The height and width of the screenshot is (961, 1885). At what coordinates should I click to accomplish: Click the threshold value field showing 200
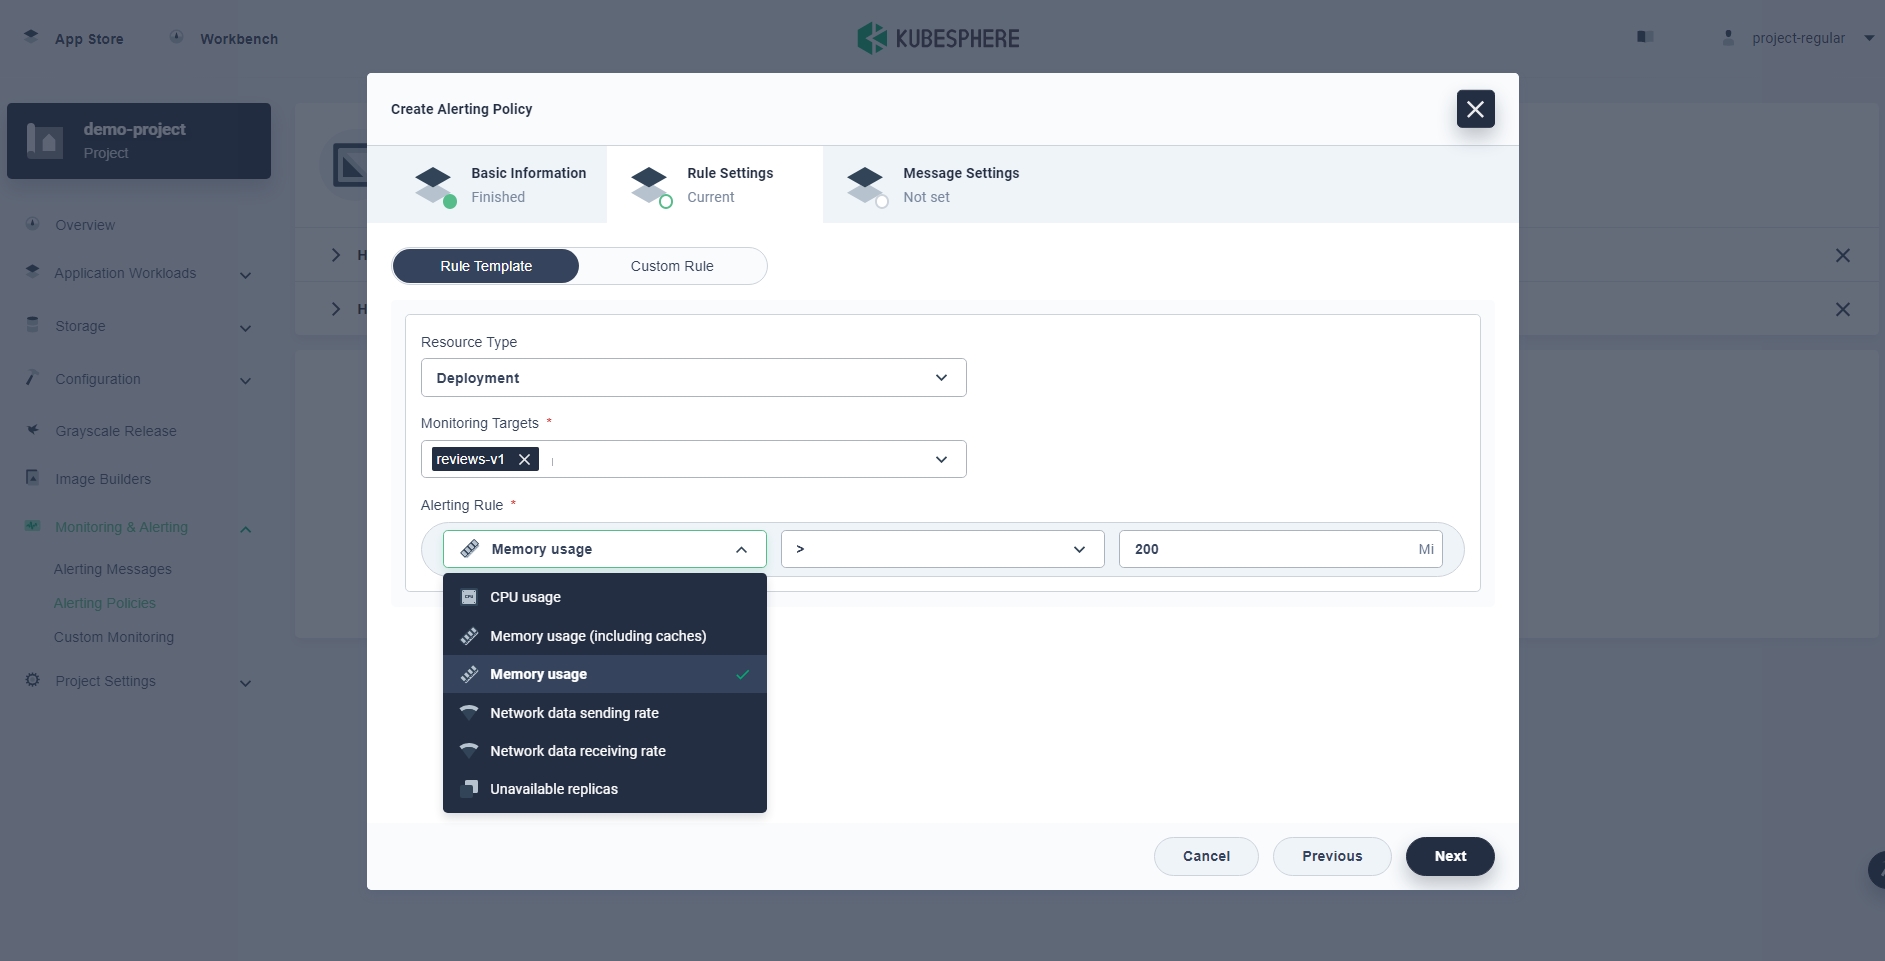click(x=1268, y=549)
